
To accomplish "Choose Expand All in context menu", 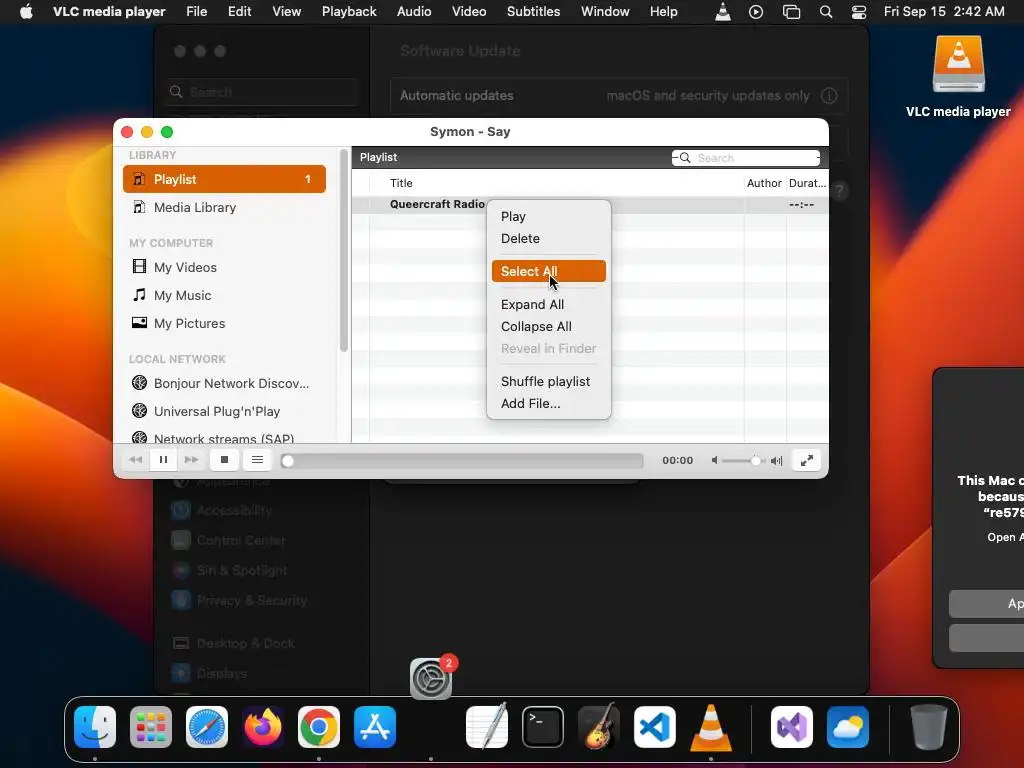I will 549,304.
